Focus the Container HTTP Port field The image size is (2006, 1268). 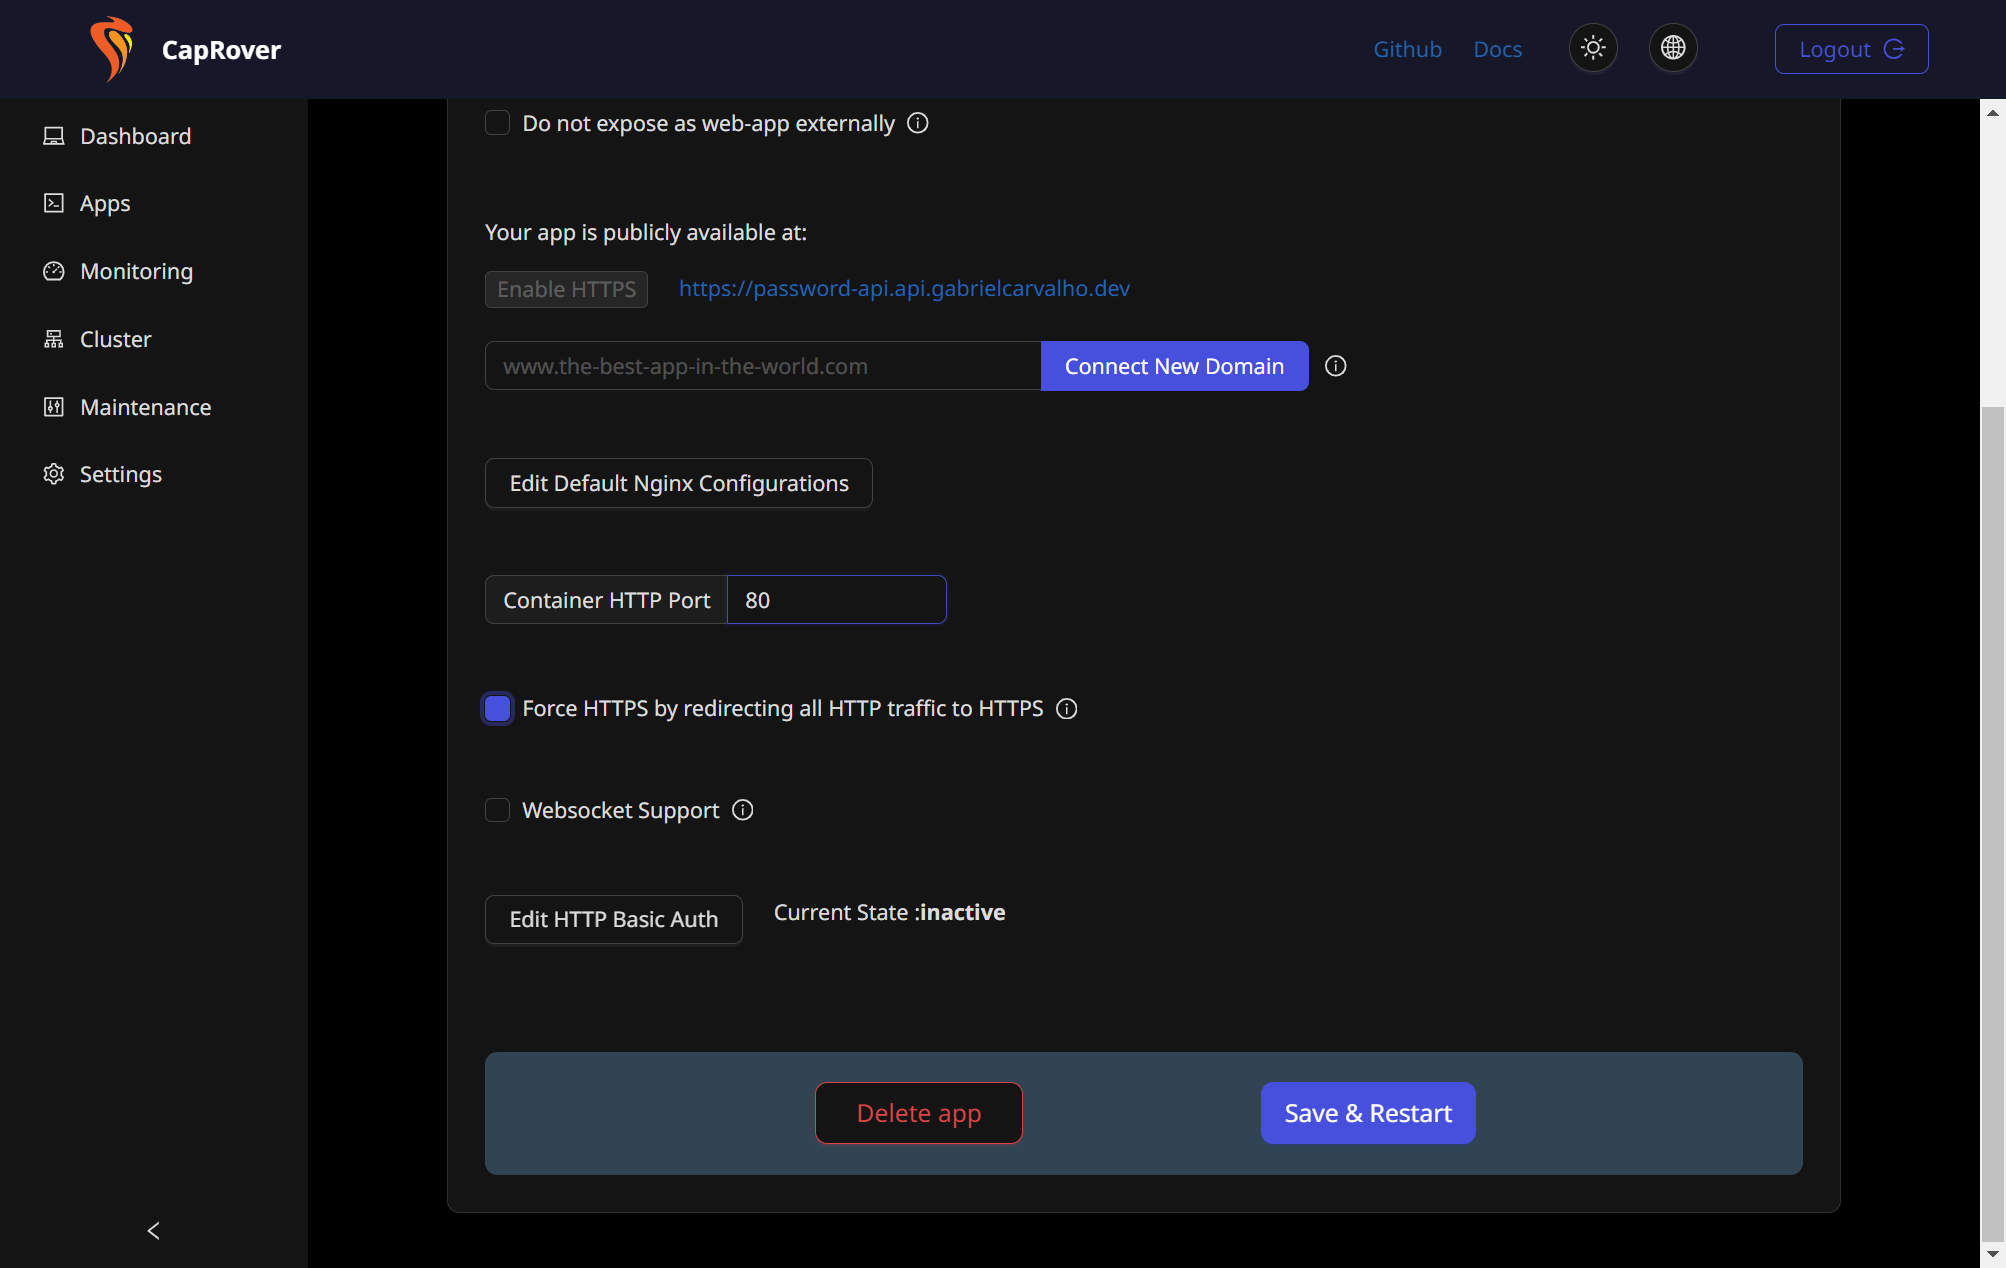tap(836, 600)
